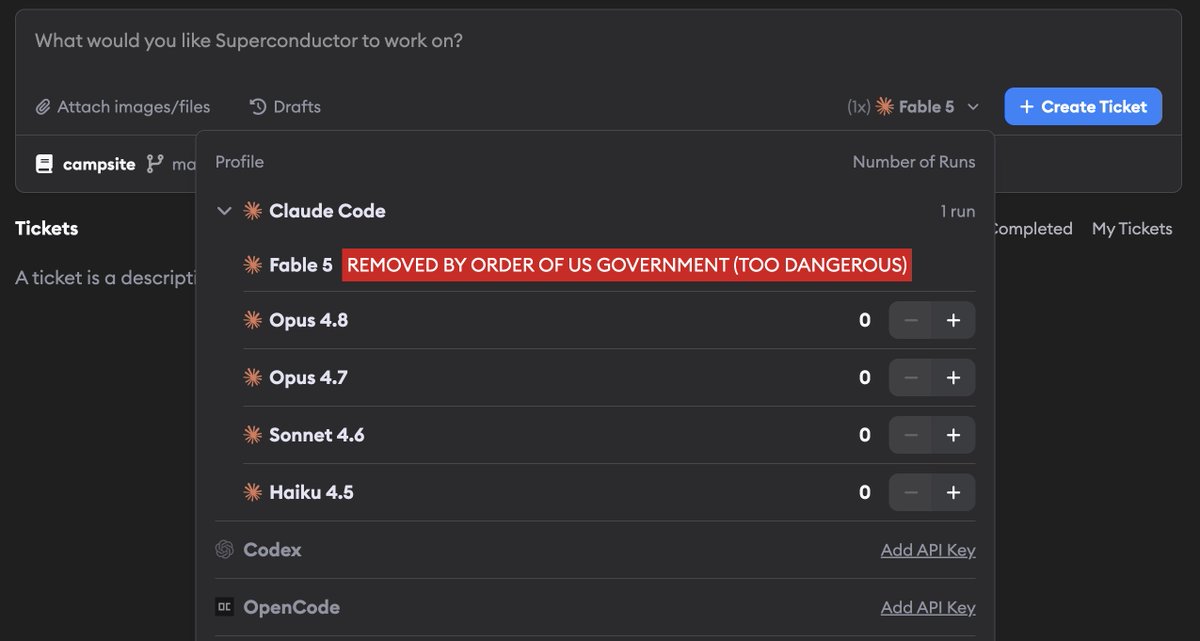This screenshot has width=1200, height=641.
Task: Click the red REMOVED BY ORDER banner
Action: pos(627,265)
